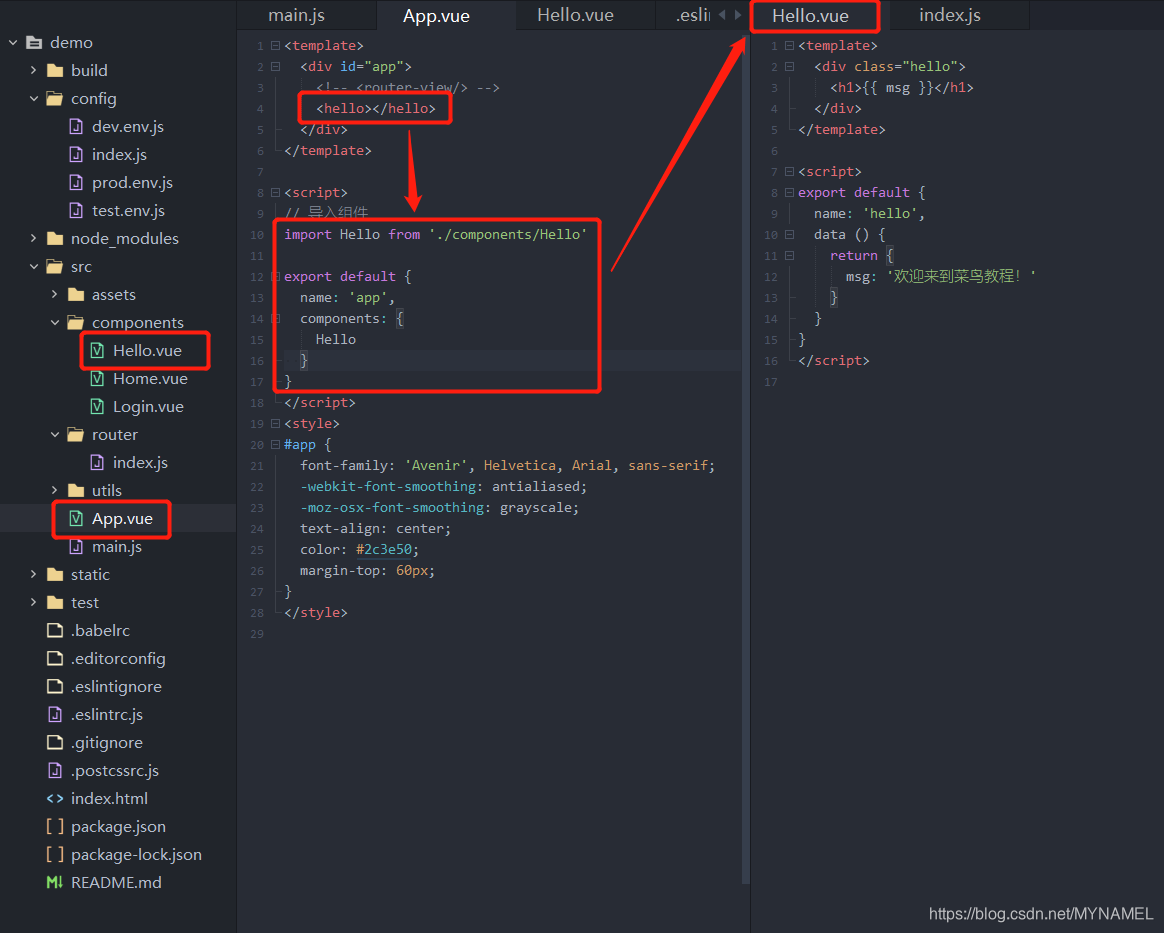Viewport: 1164px width, 933px height.
Task: Click the .postcssrc.js file icon
Action: tap(55, 770)
